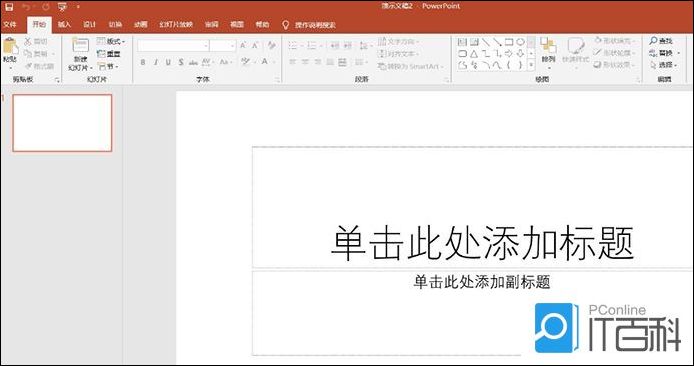Toggle Underline formatting
Image resolution: width=694 pixels, height=366 pixels.
168,62
